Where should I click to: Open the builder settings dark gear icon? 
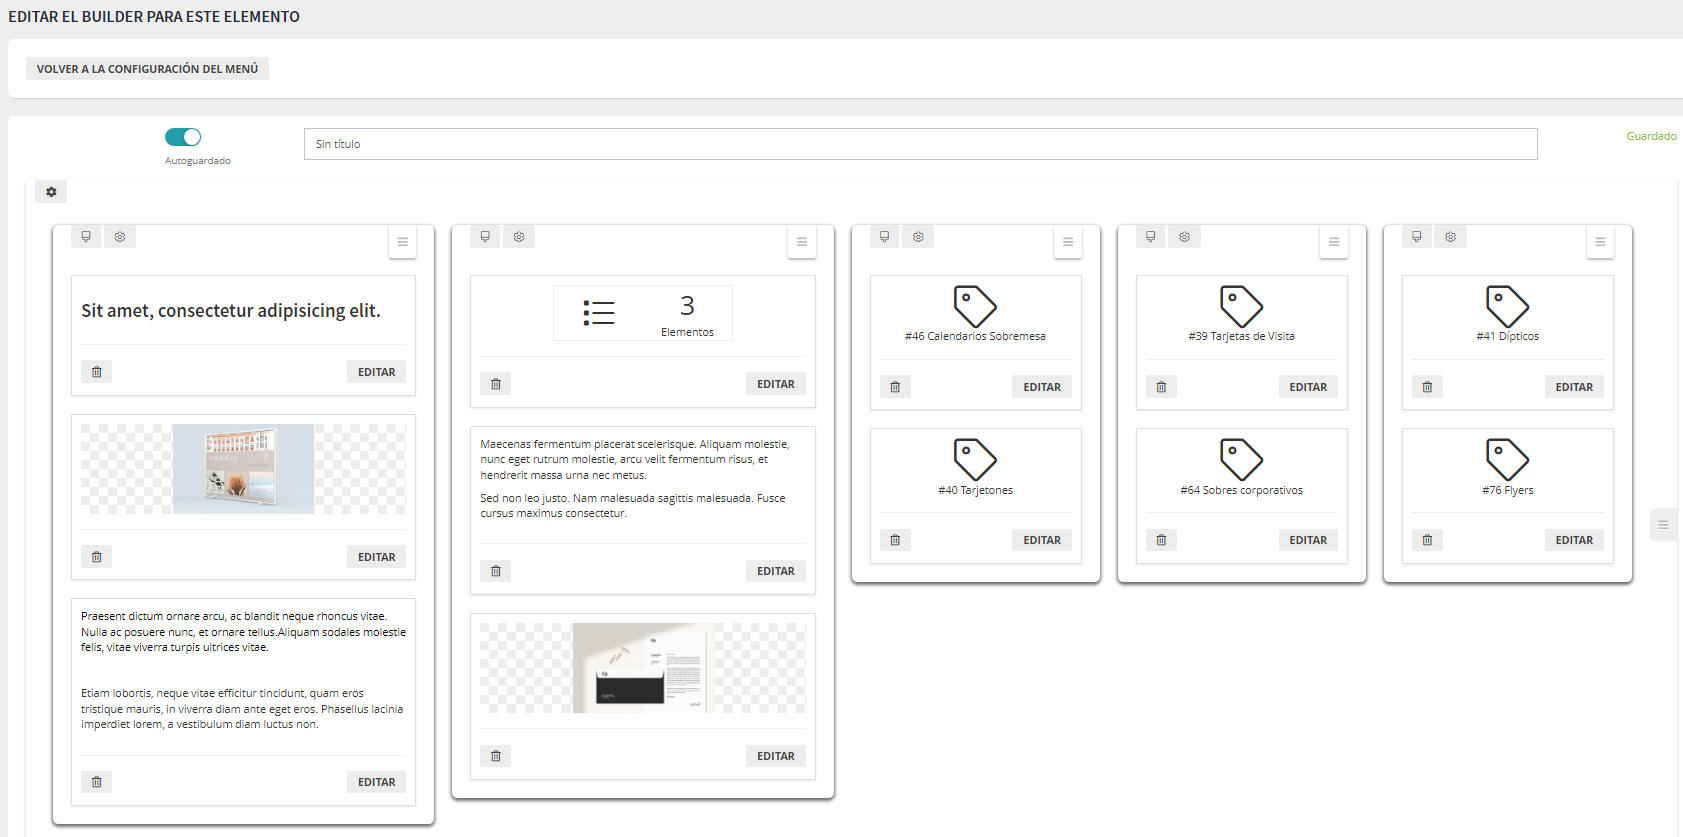[51, 192]
